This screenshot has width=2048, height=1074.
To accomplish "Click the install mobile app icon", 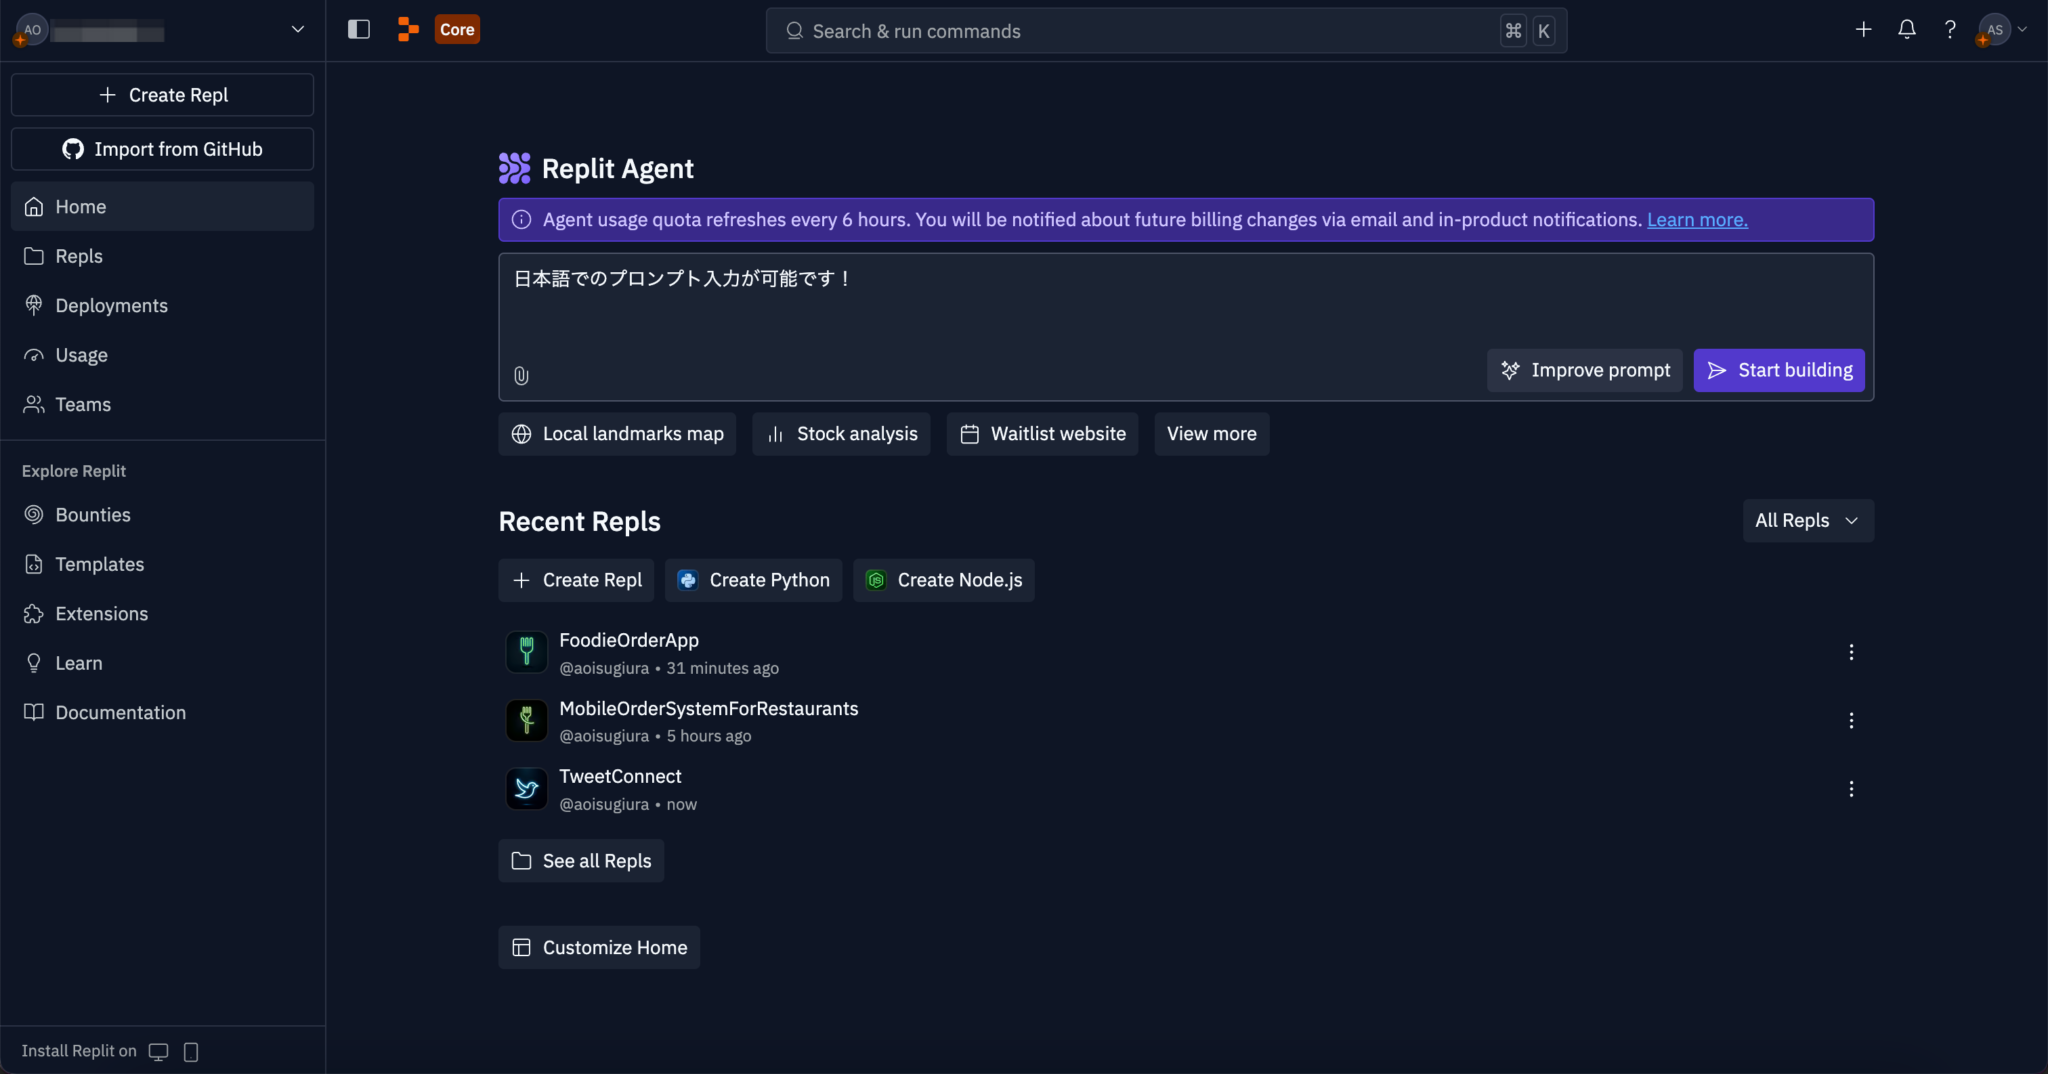I will (x=191, y=1051).
